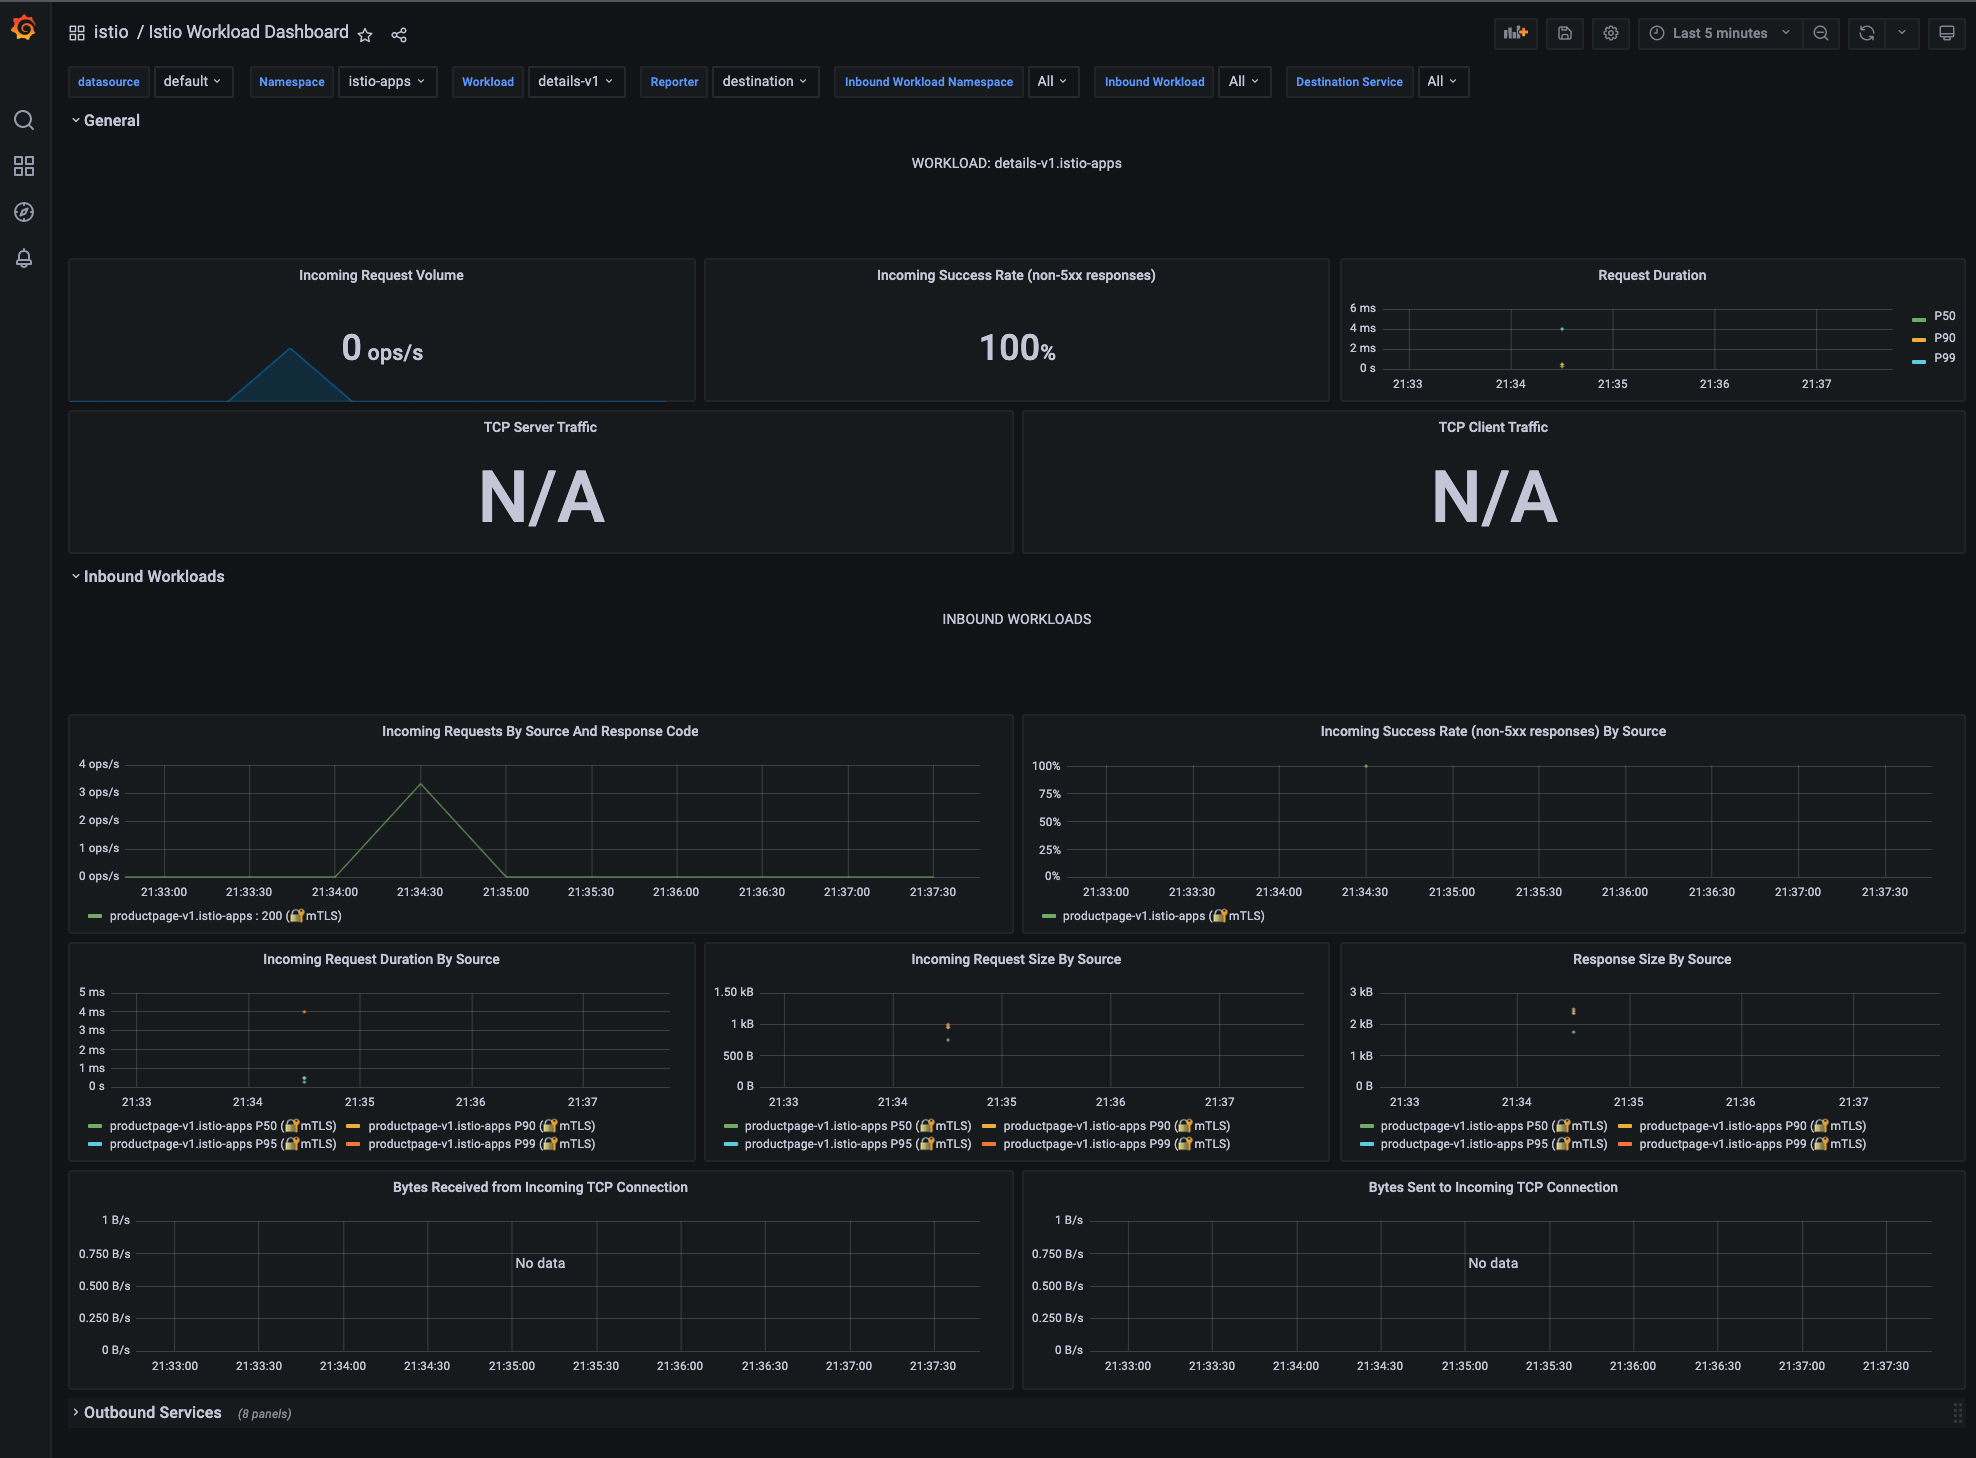Add a new panel using the toolbar icon
Viewport: 1976px width, 1458px height.
[x=1515, y=33]
